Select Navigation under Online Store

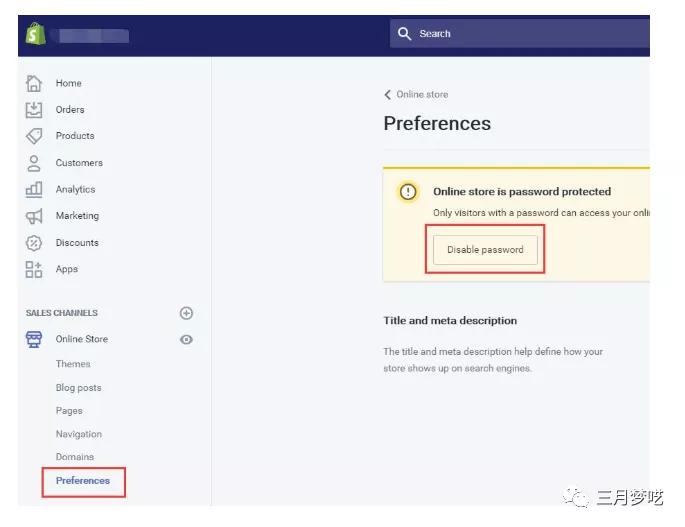[79, 434]
